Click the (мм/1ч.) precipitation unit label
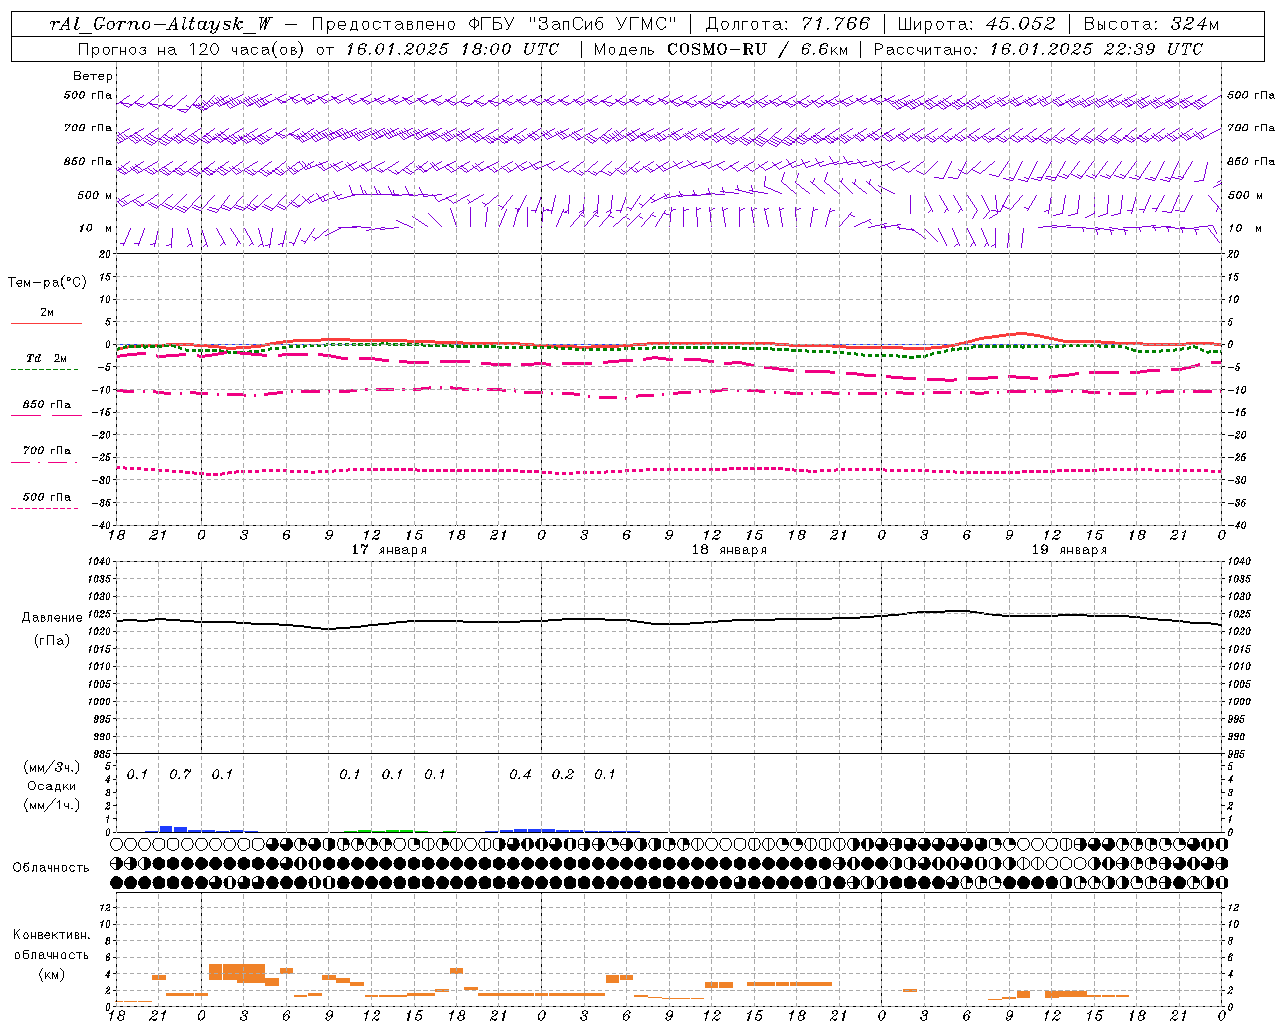 pyautogui.click(x=52, y=805)
